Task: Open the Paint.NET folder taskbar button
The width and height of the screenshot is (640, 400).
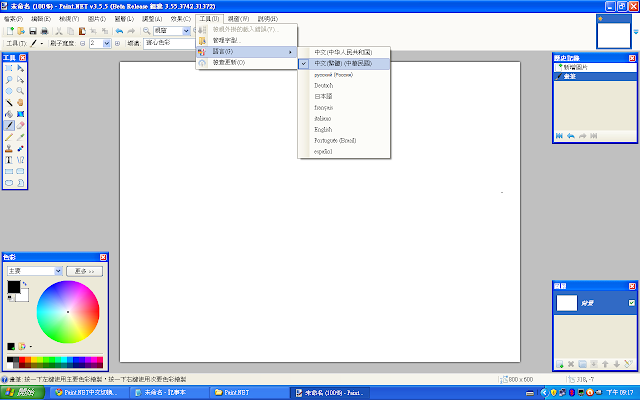Action: point(250,393)
